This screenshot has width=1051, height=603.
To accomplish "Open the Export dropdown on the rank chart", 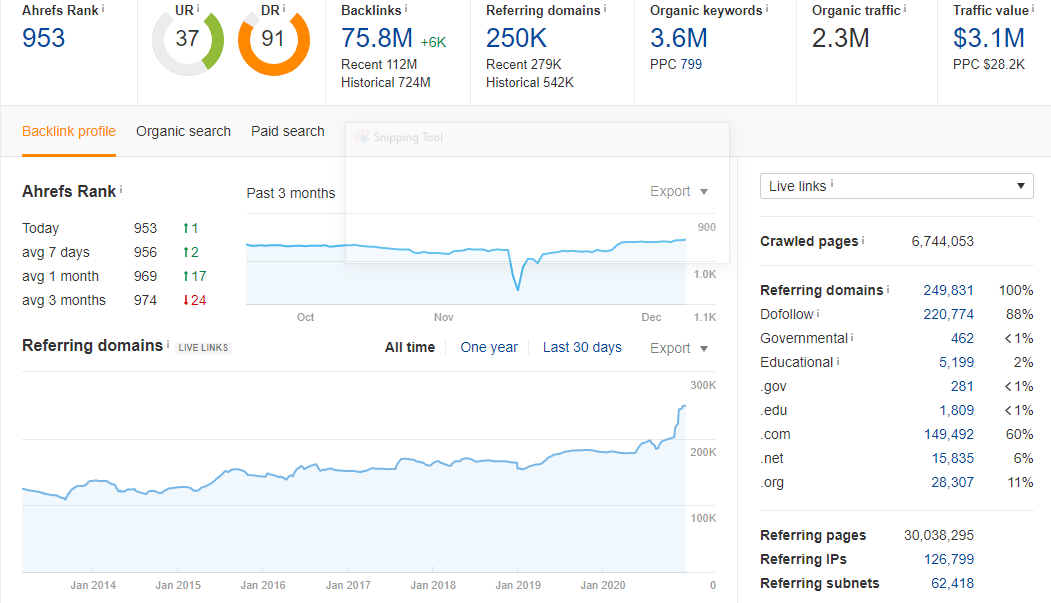I will [678, 191].
